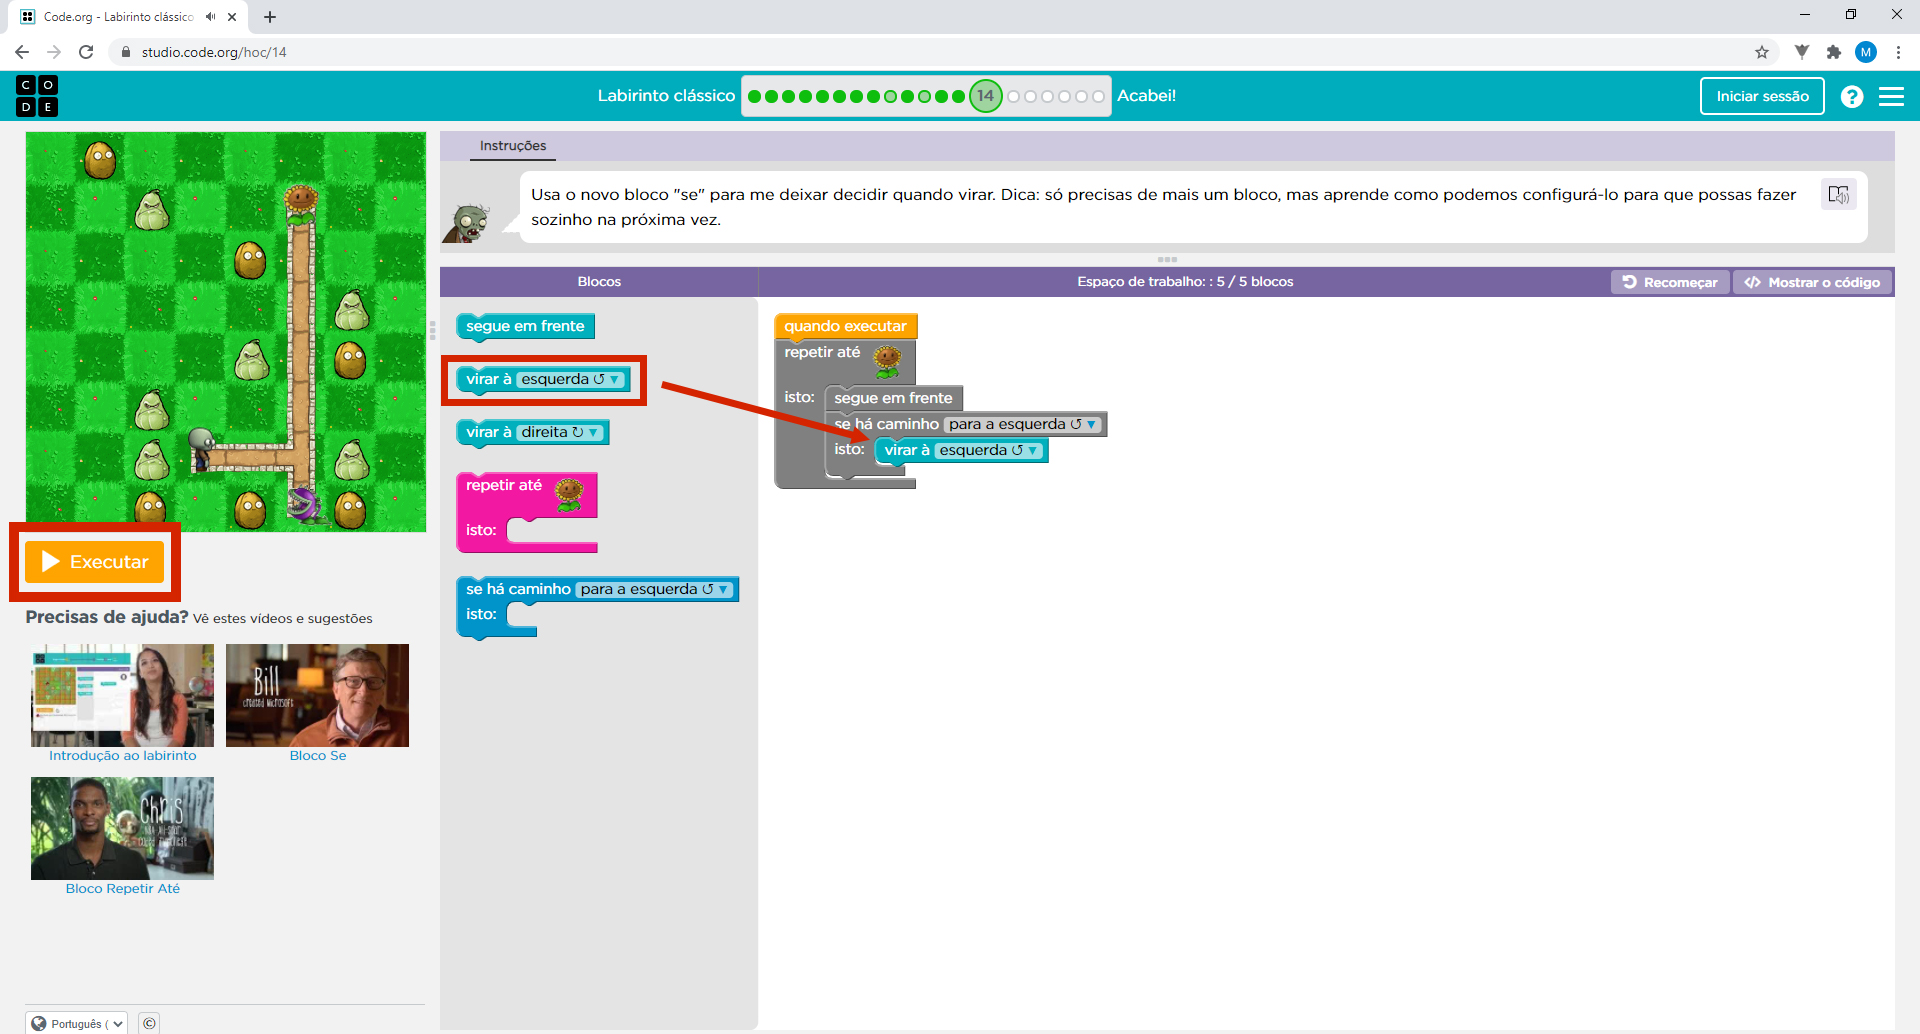The height and width of the screenshot is (1034, 1920).
Task: Play the Introdução ao labirinto video thumbnail
Action: pos(122,695)
